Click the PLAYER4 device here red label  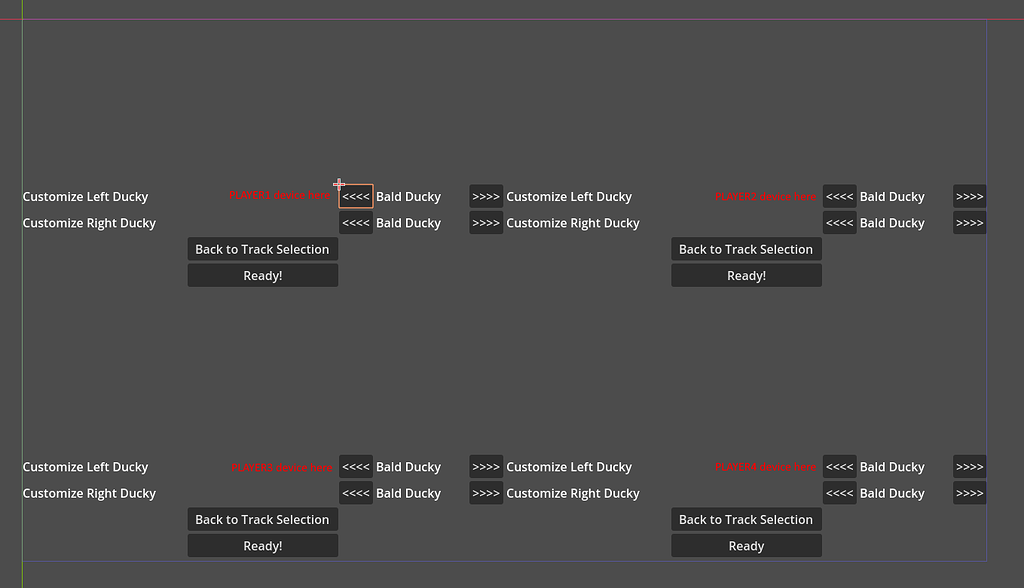click(x=766, y=466)
